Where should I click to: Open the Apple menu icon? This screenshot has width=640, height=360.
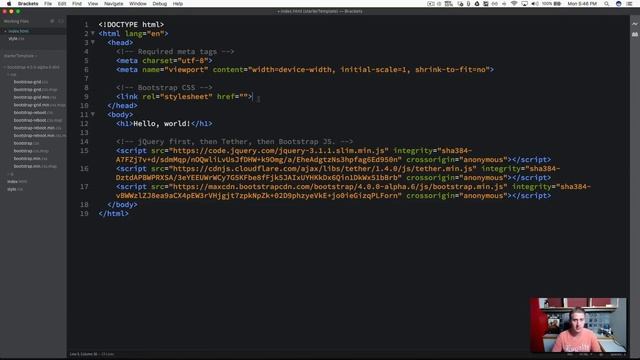9,4
